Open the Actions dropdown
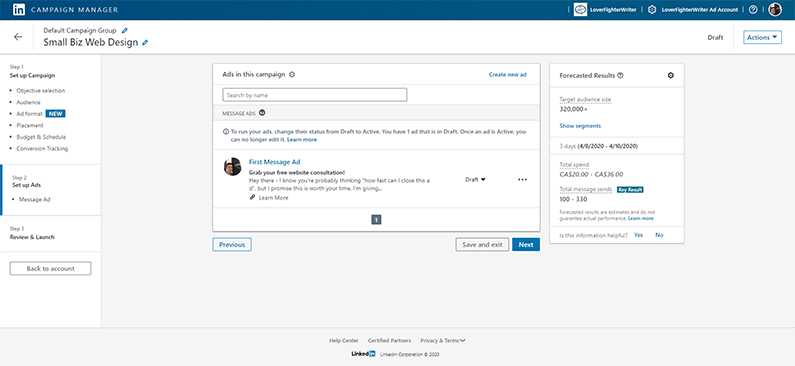The width and height of the screenshot is (795, 366). coord(762,37)
